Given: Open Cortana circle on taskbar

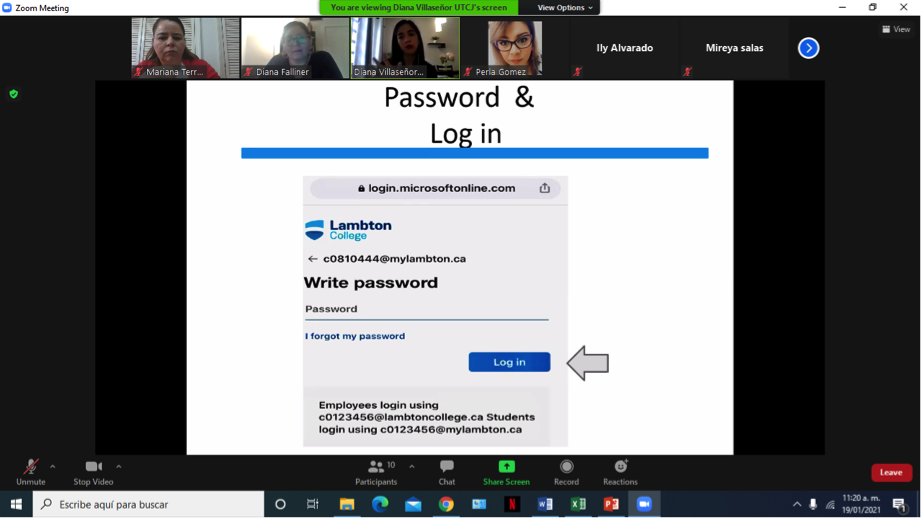Looking at the screenshot, I should [280, 504].
